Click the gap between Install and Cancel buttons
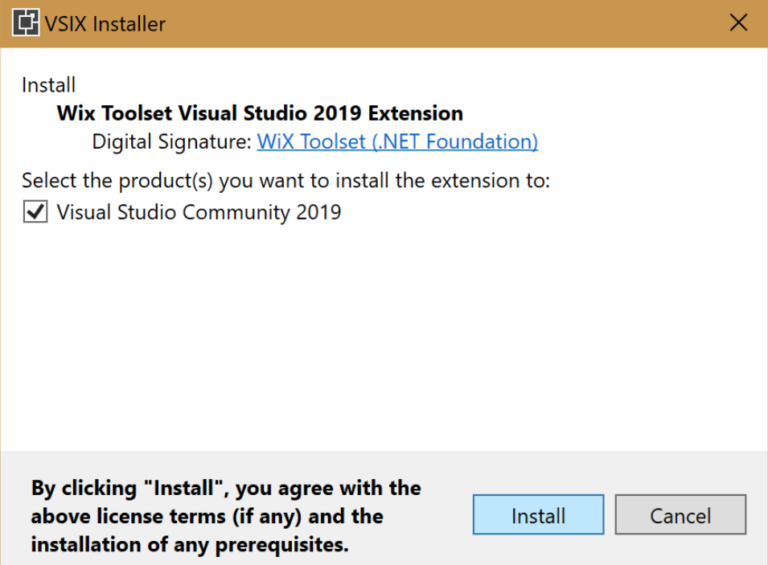 610,516
